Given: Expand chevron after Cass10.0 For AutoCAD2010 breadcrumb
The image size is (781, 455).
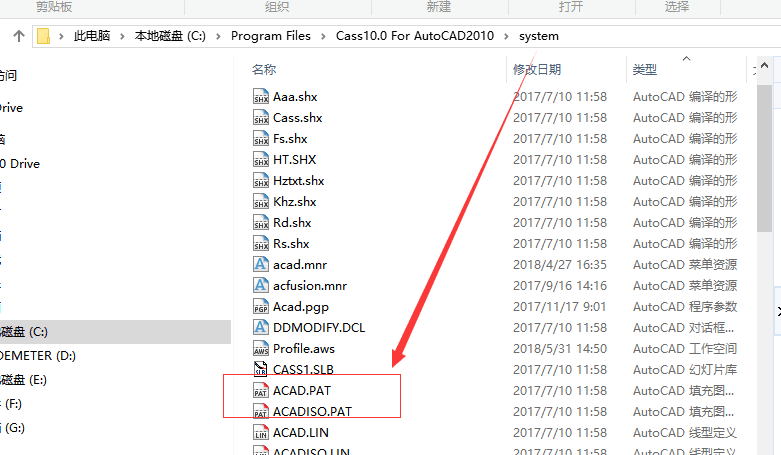Looking at the screenshot, I should coord(507,36).
